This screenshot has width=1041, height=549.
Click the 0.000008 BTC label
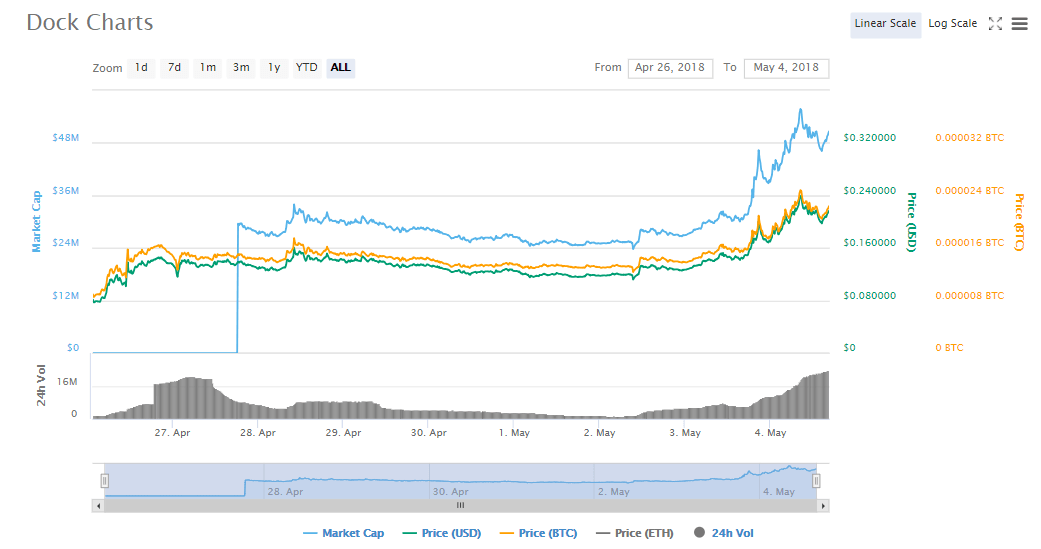coord(970,295)
